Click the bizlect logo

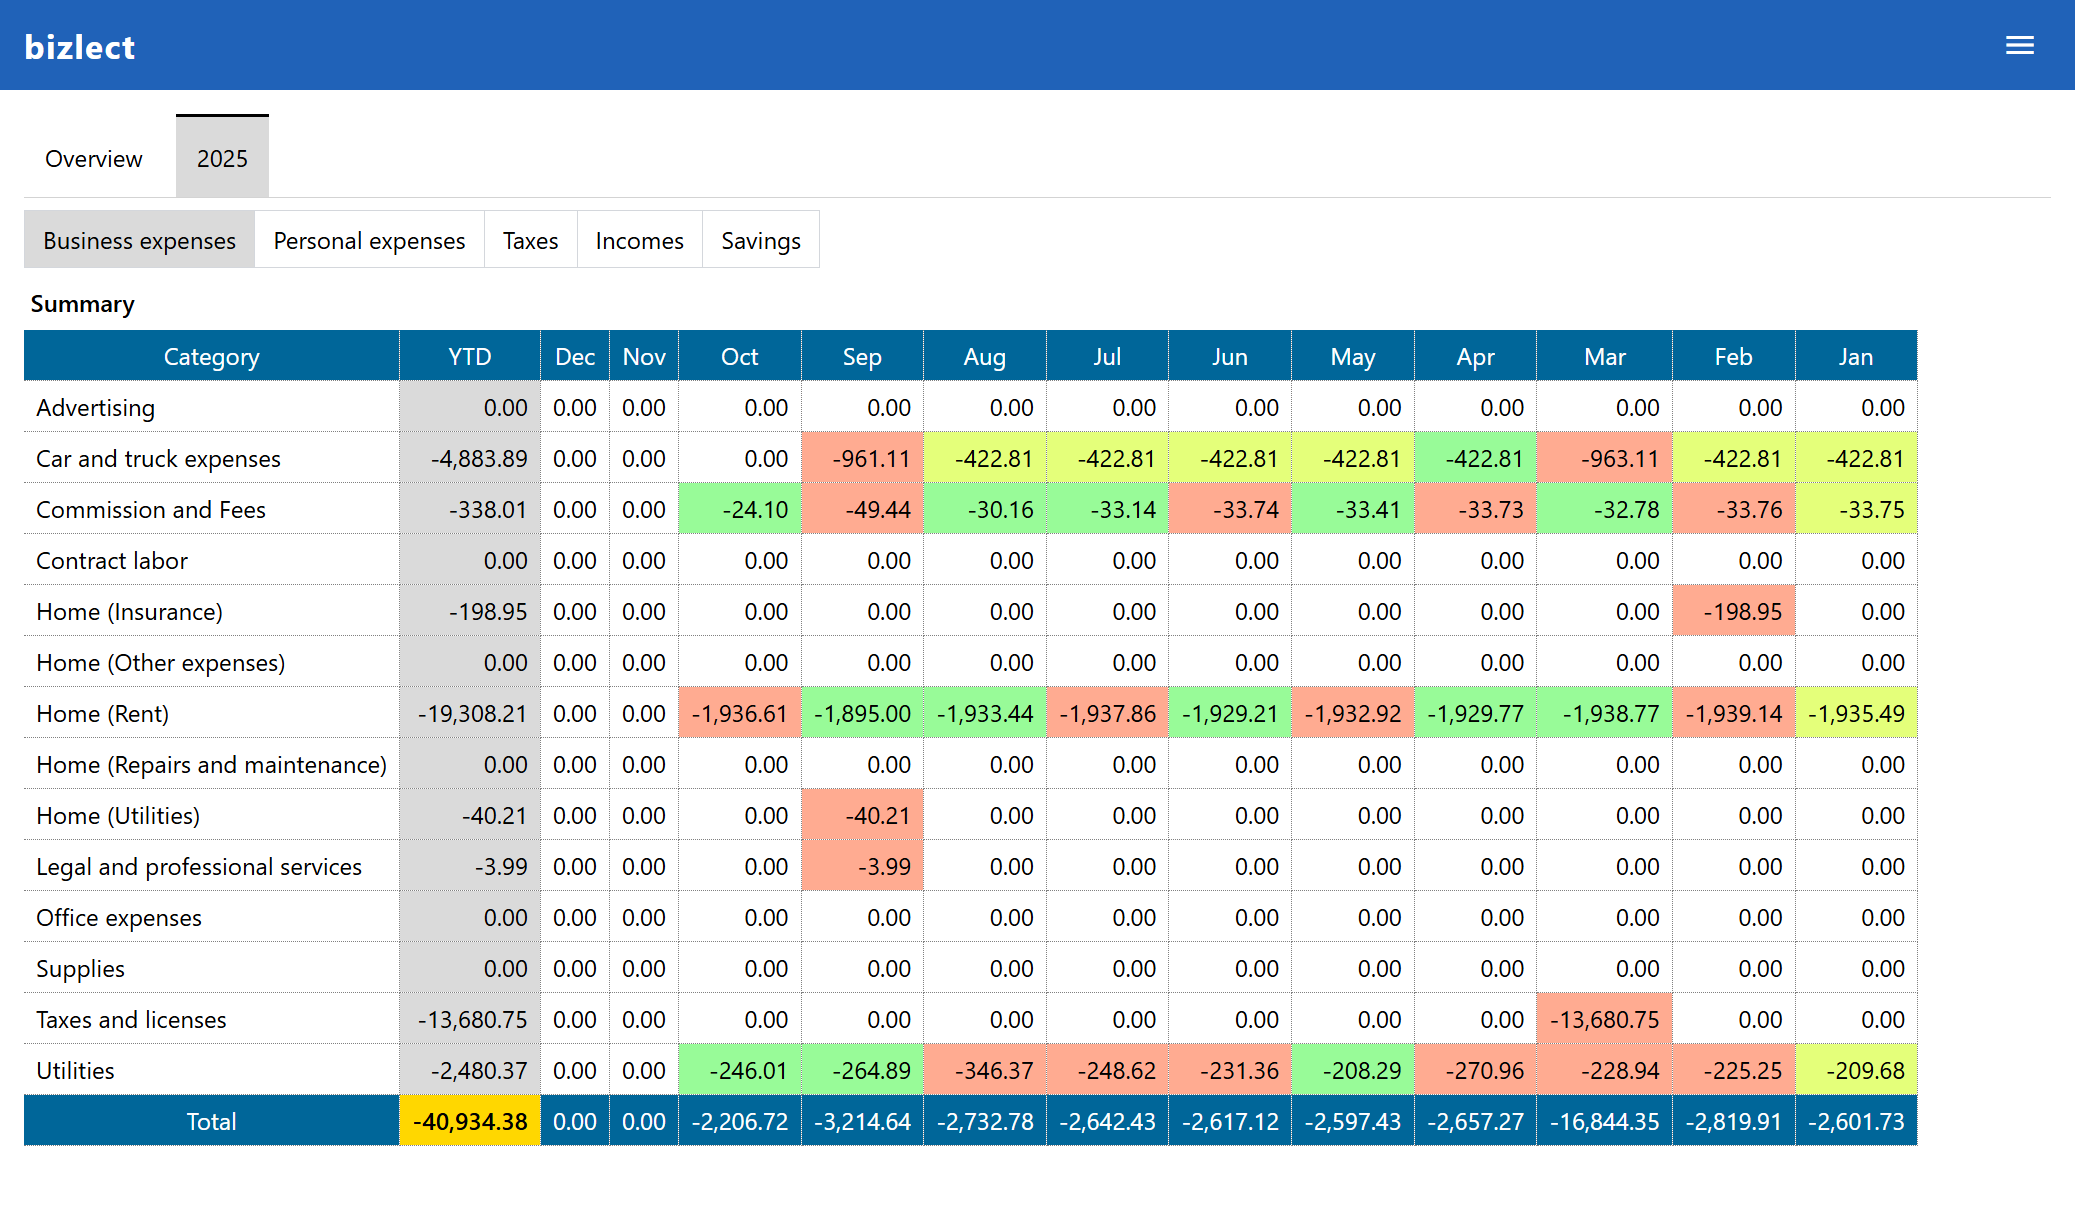pyautogui.click(x=79, y=46)
